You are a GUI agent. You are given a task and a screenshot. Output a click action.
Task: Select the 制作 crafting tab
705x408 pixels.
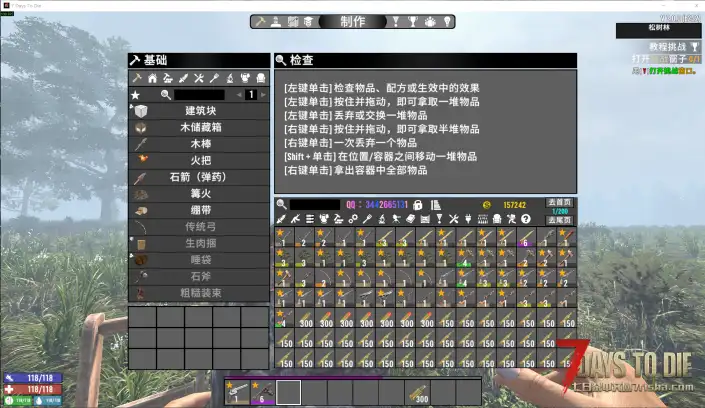pyautogui.click(x=353, y=22)
